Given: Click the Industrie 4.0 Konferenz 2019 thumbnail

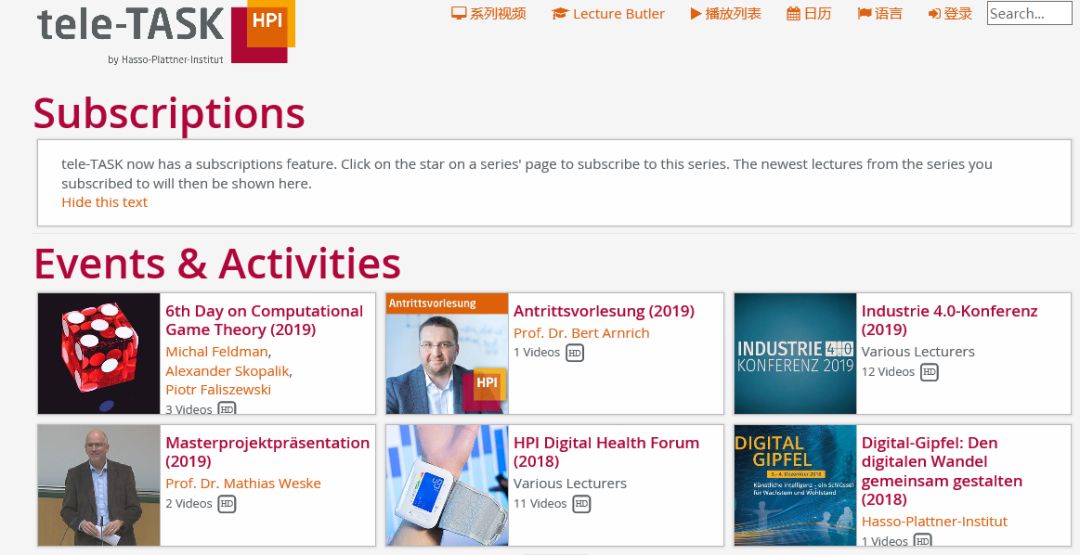Looking at the screenshot, I should (796, 353).
